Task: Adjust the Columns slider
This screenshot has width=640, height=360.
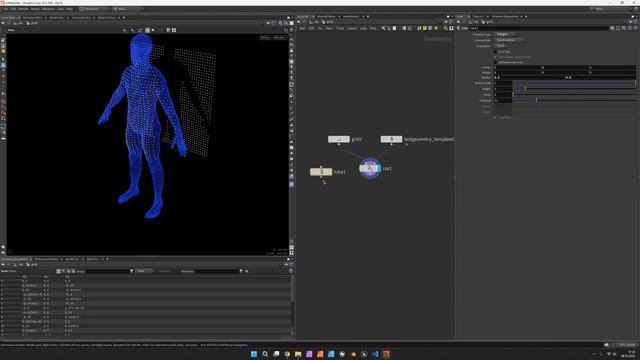Action: pos(574,100)
